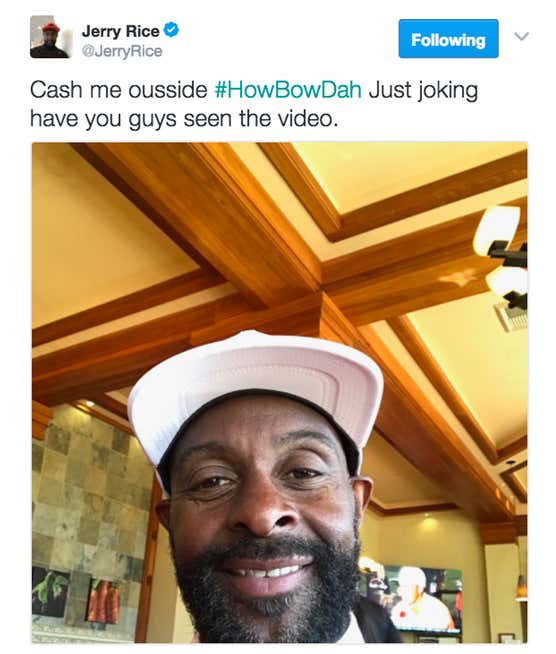Toggle the blue Following button
Viewport: 556px width, 654px height.
[x=448, y=39]
